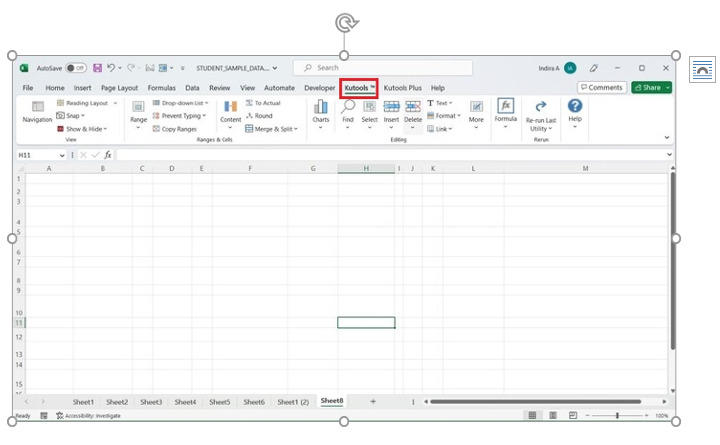Switch to Page Layout view icon
This screenshot has width=720, height=445.
coord(553,415)
